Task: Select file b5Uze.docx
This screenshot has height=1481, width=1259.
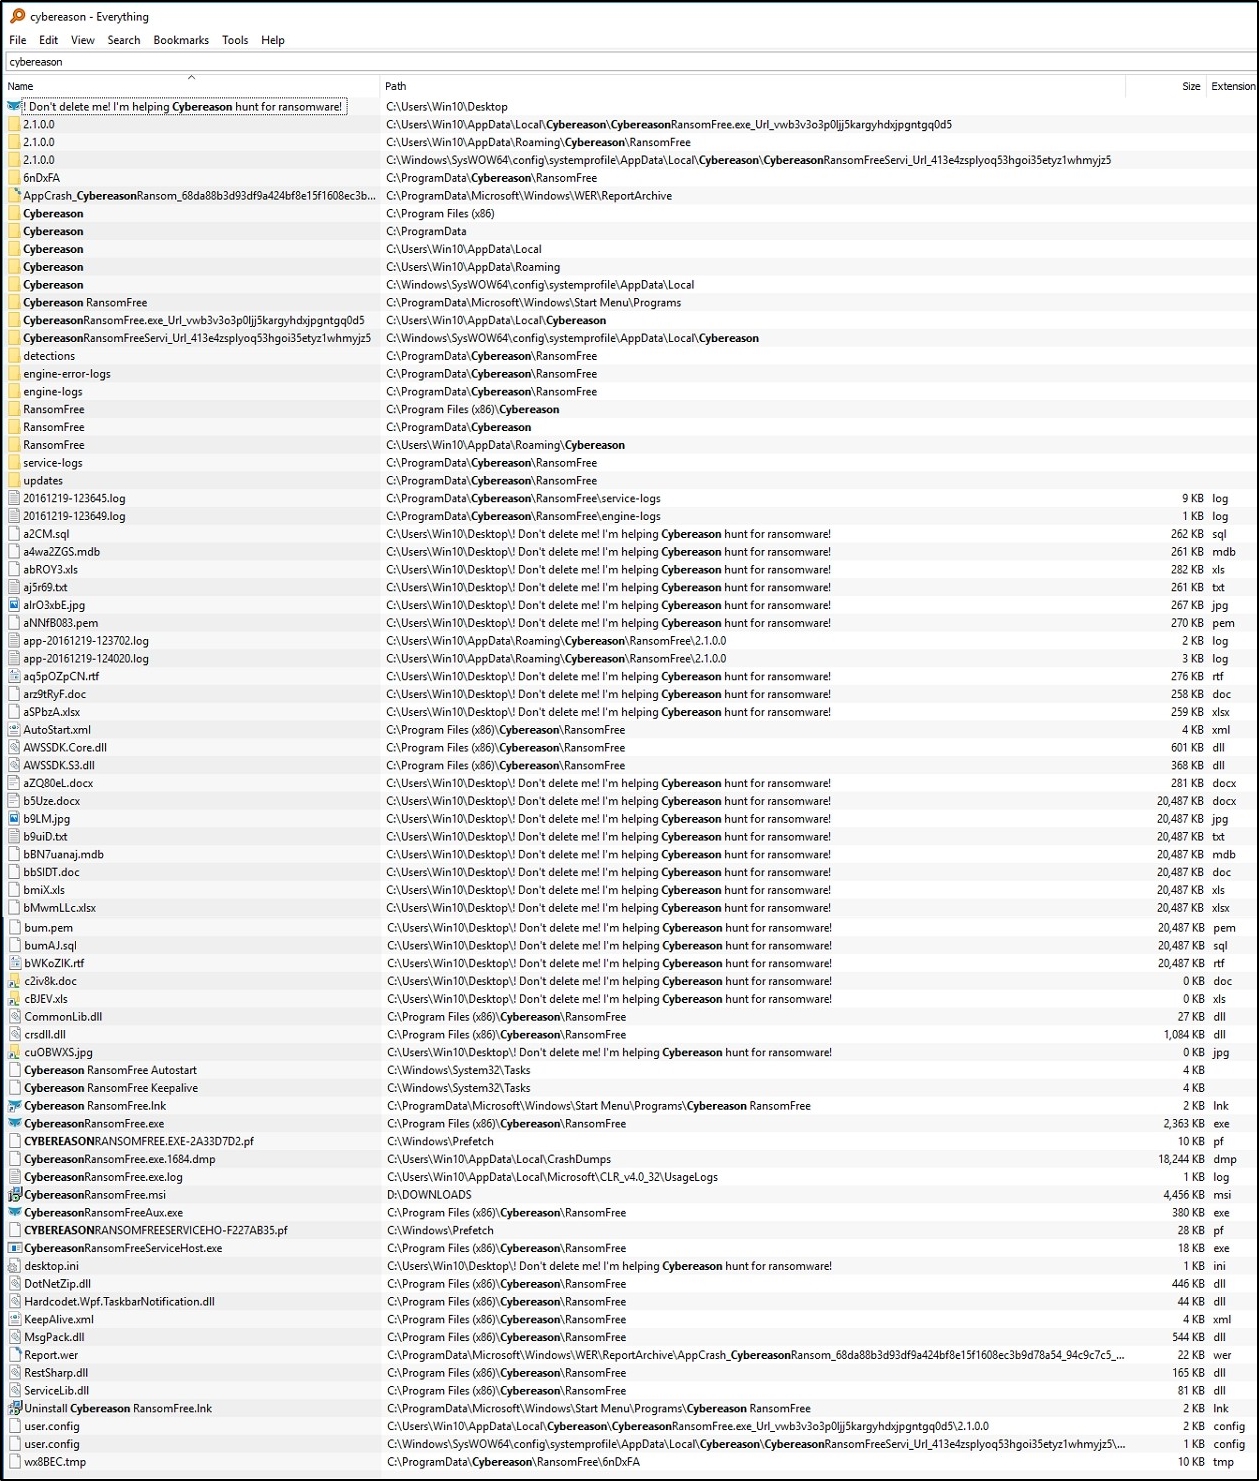Action: tap(52, 801)
